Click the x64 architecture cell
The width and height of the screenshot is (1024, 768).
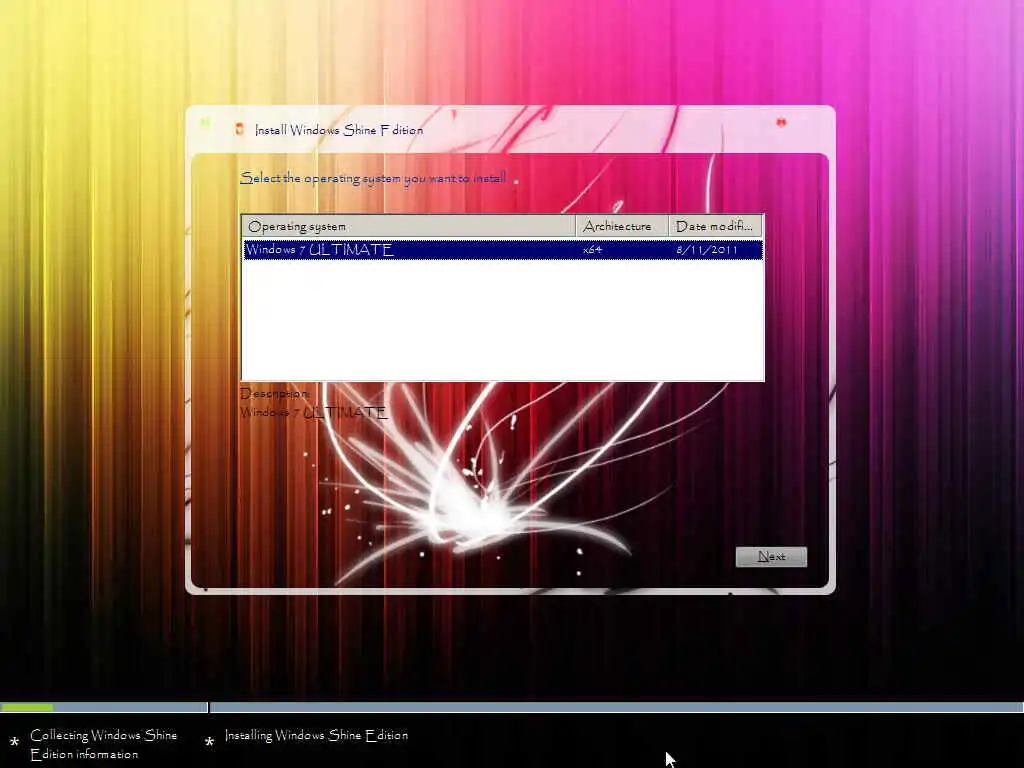click(592, 249)
